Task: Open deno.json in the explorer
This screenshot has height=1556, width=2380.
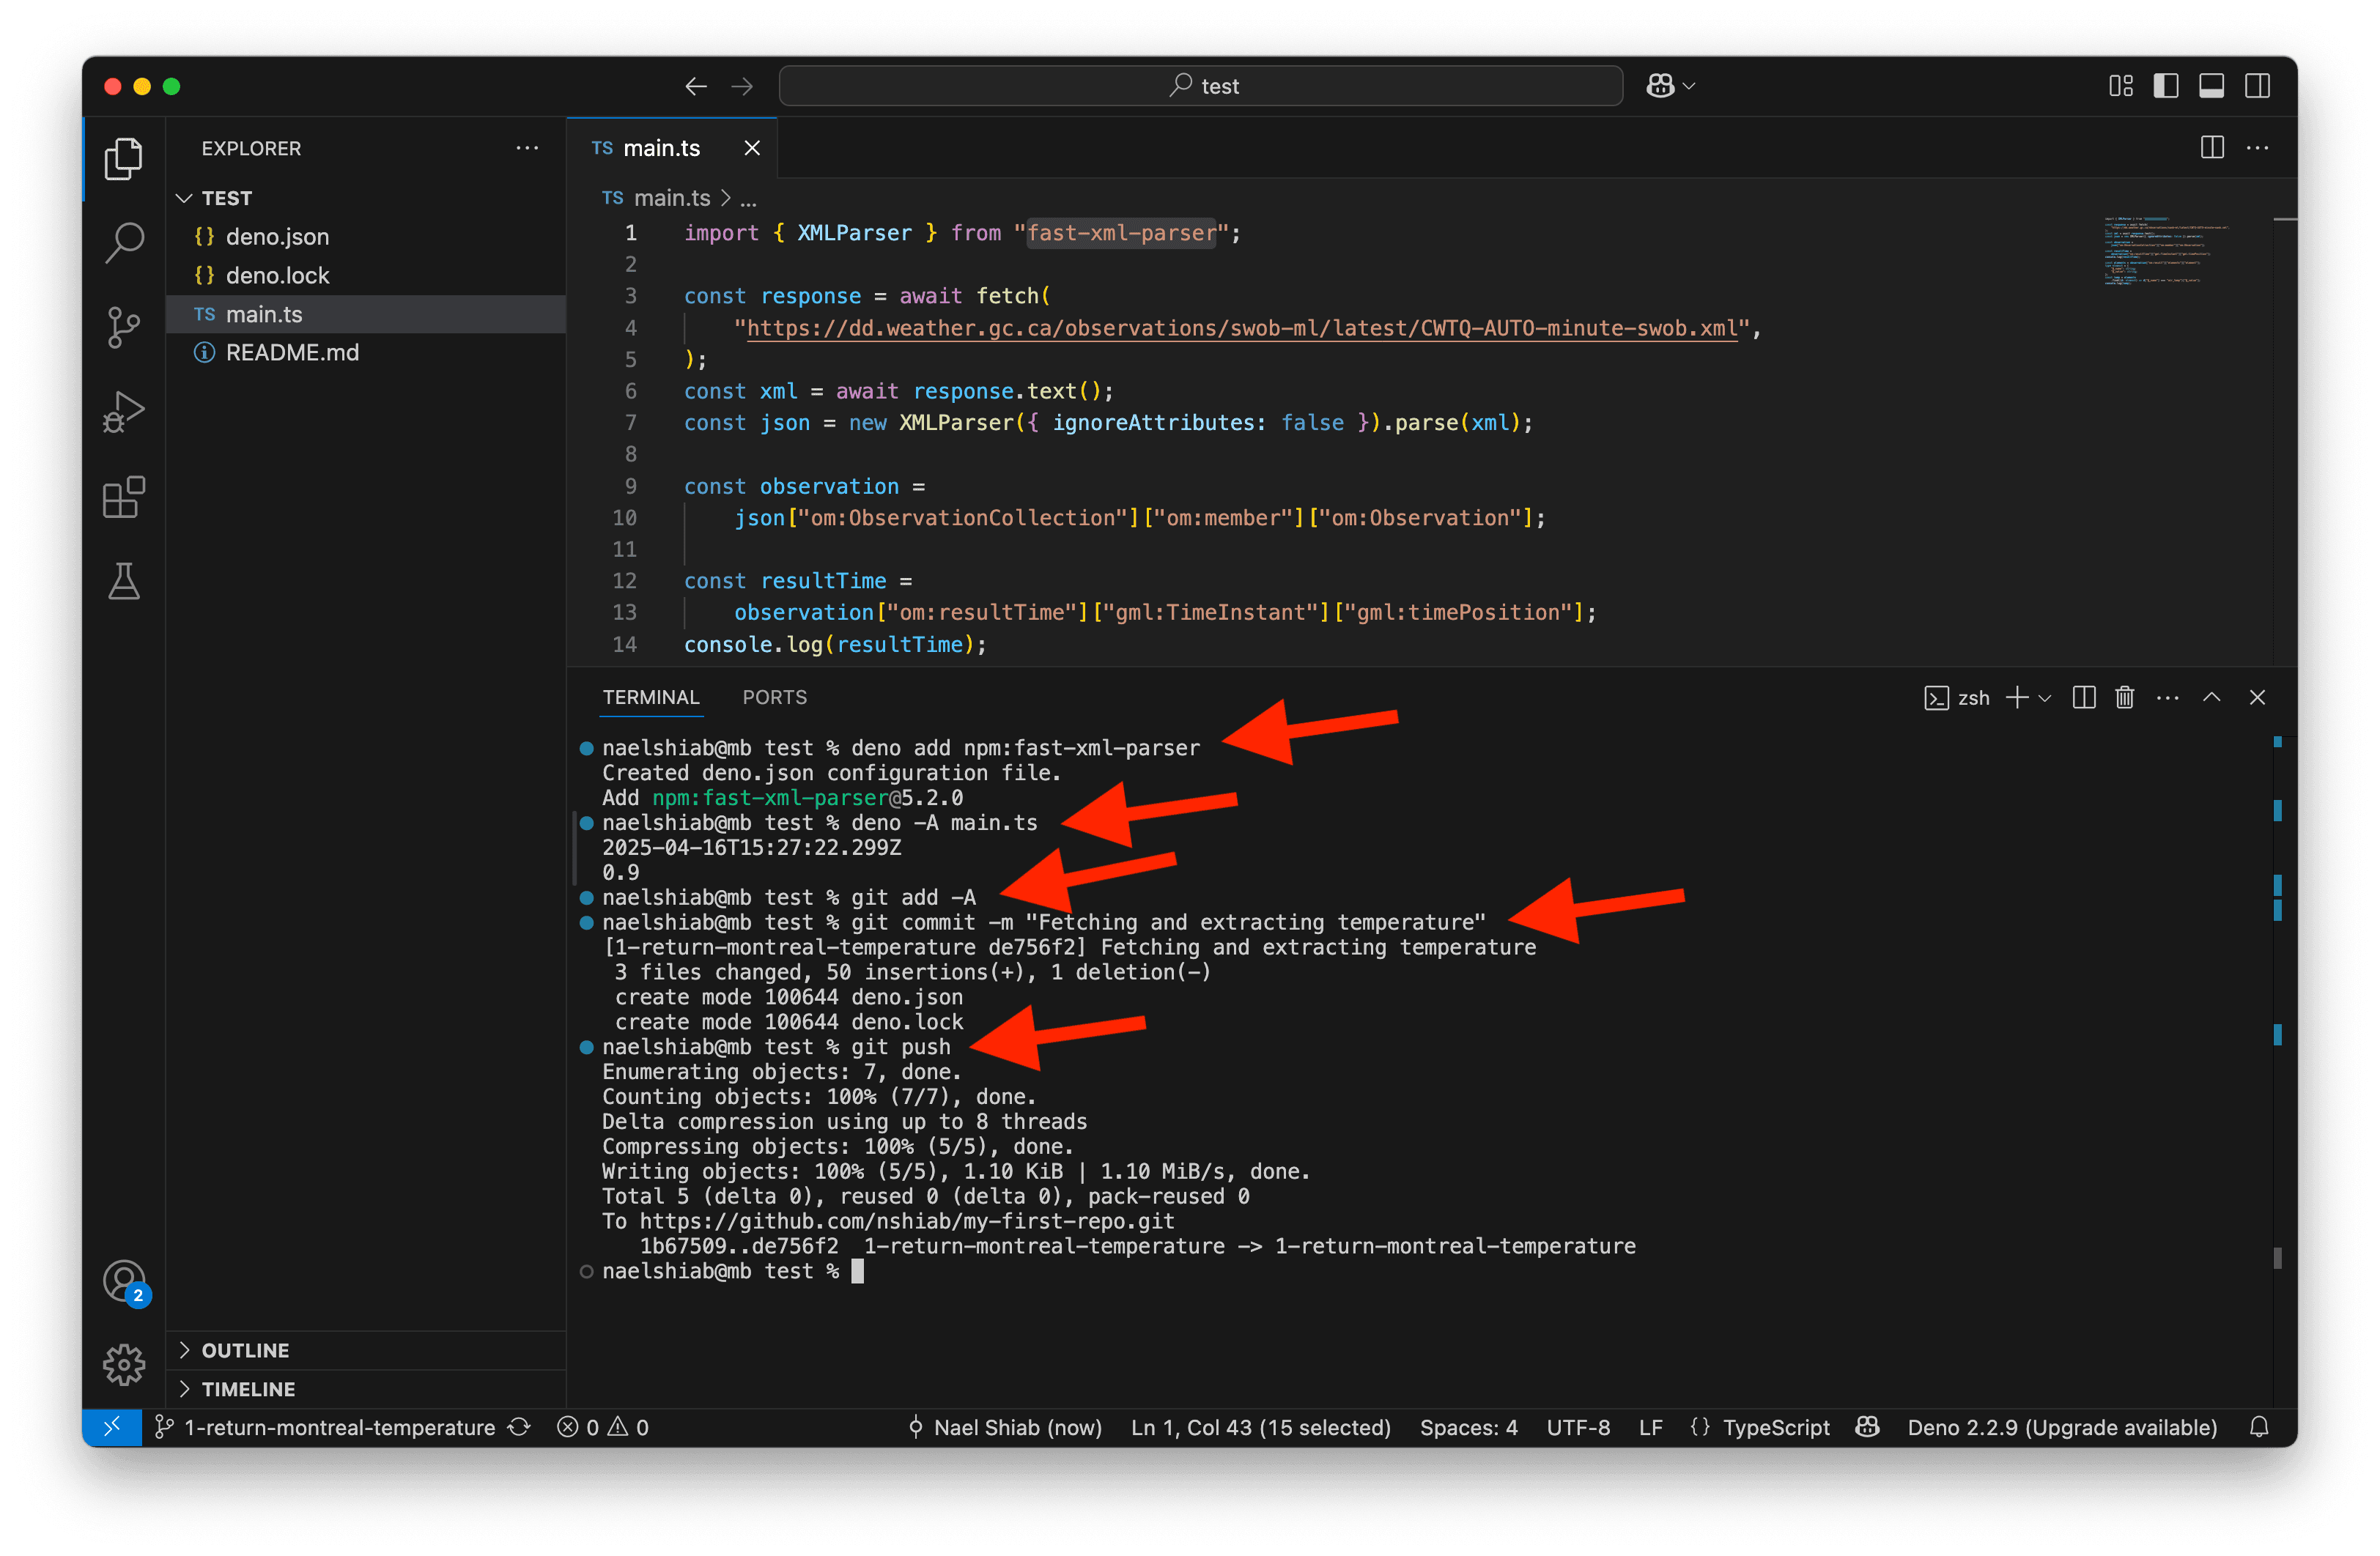Action: point(367,237)
